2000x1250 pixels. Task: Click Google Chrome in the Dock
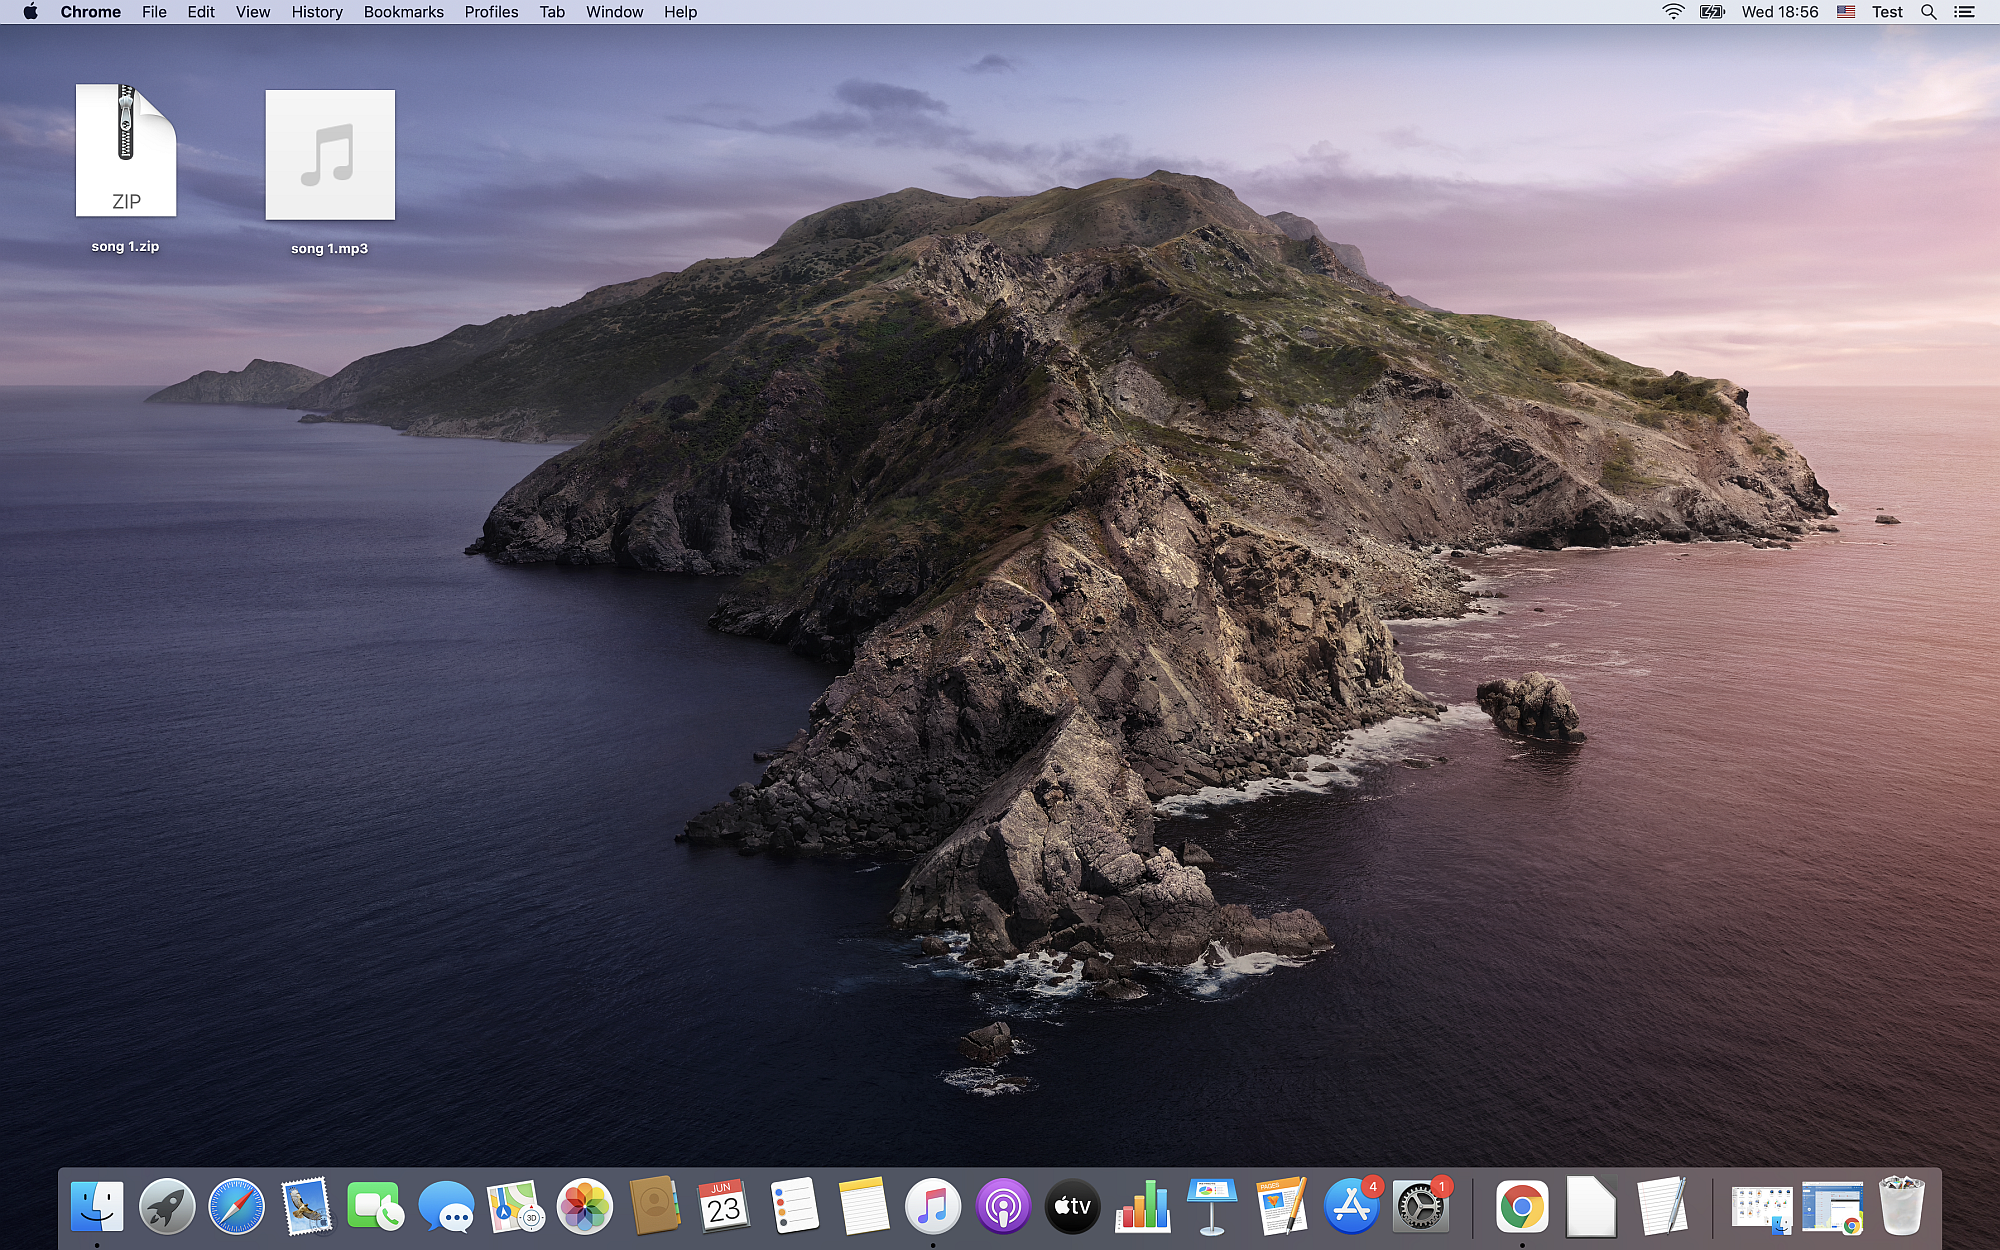[x=1521, y=1207]
